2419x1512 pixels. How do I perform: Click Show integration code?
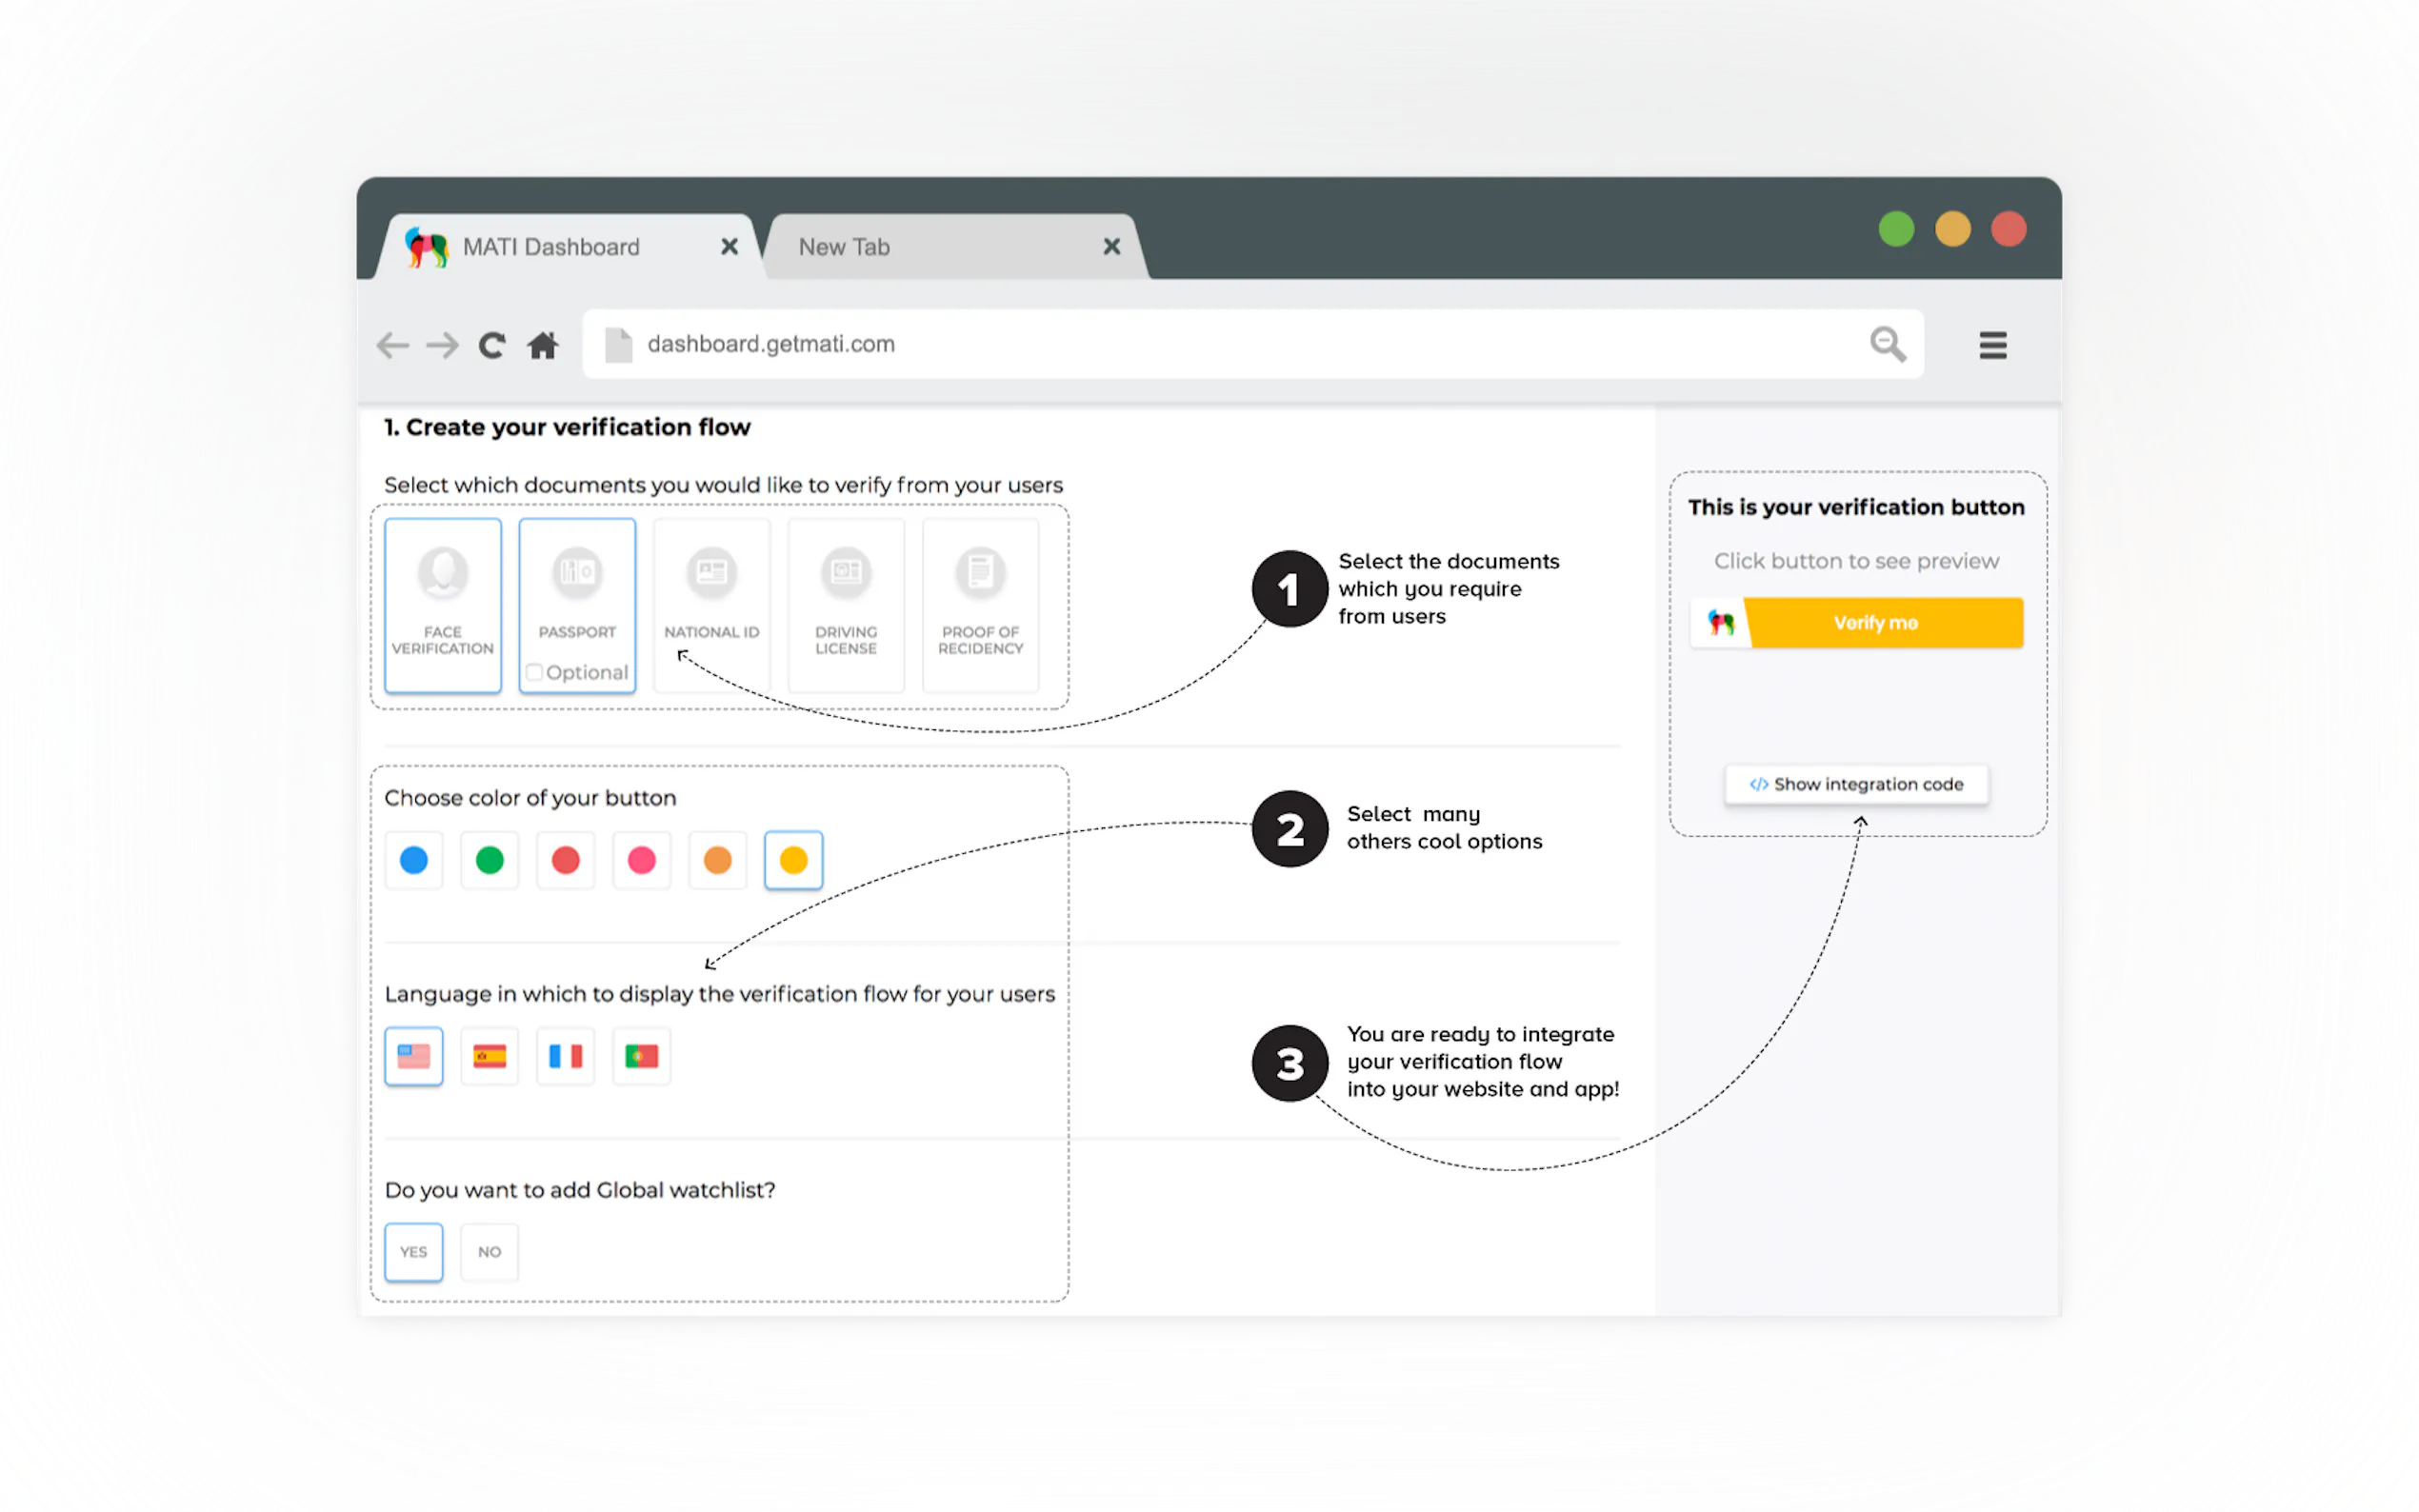point(1856,784)
